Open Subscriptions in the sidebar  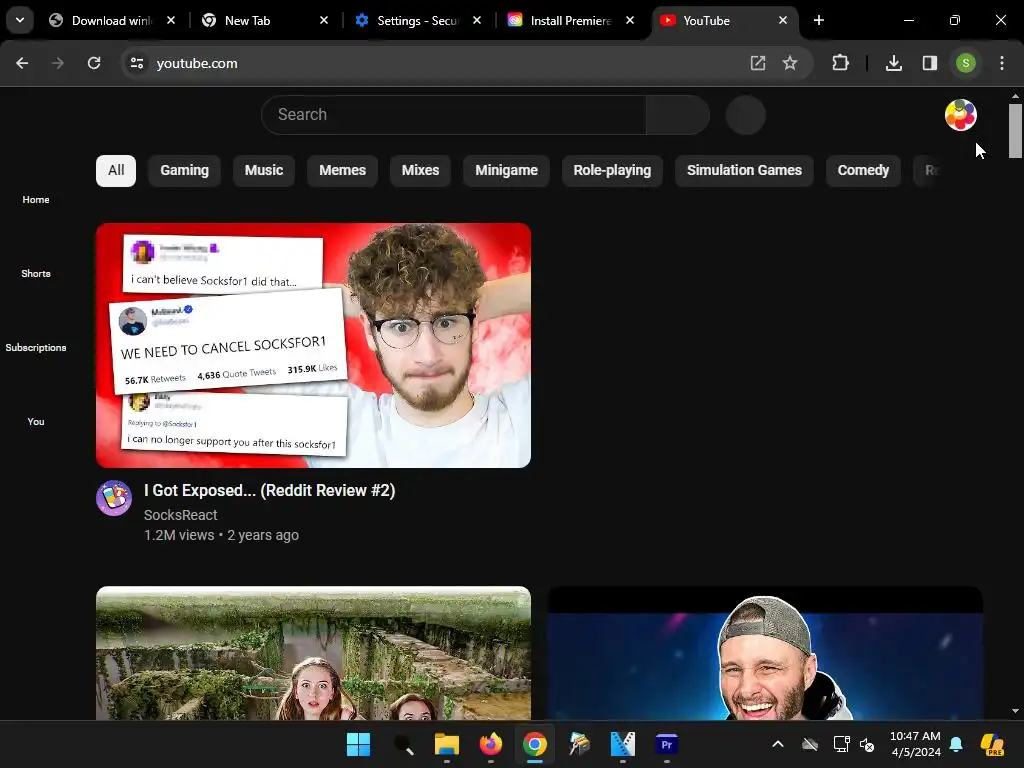click(x=36, y=347)
